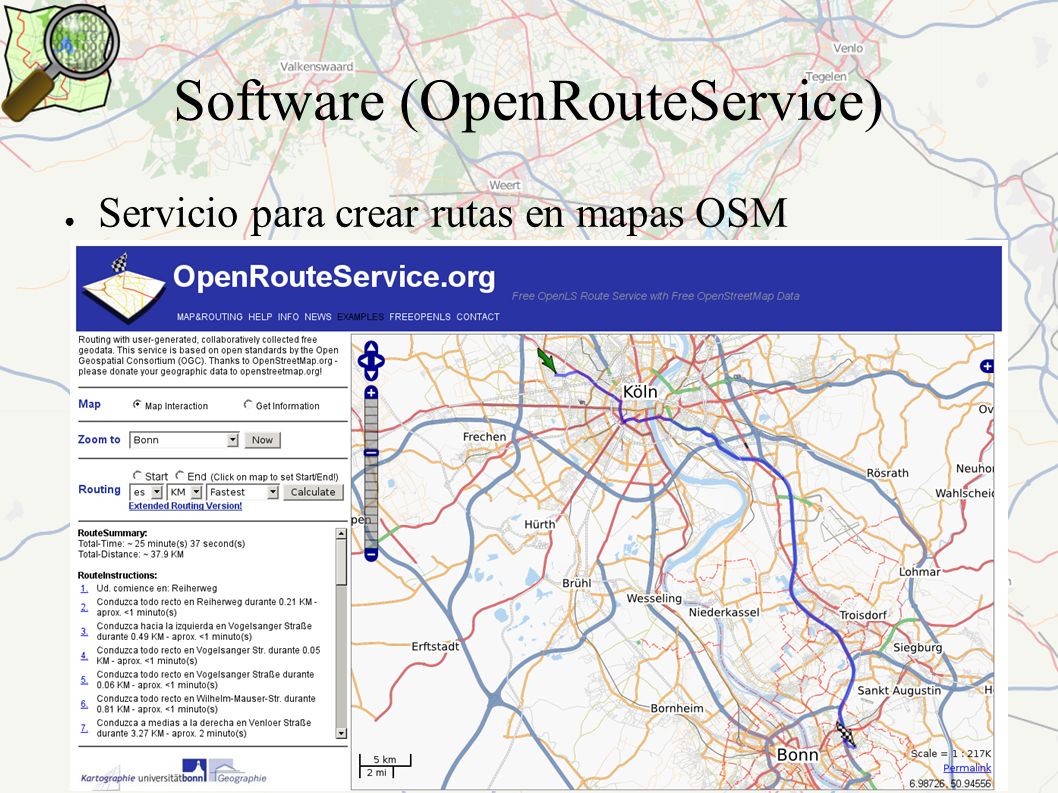
Task: Click the Sankt Augustin label on the map
Action: pos(899,691)
